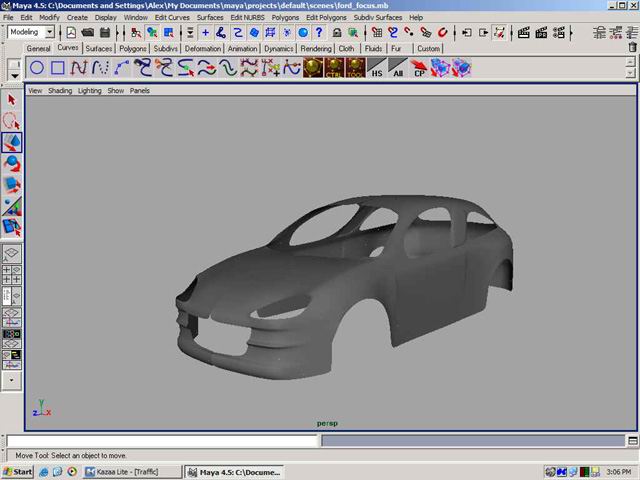
Task: Open the Dynamics shelf tab
Action: pyautogui.click(x=279, y=48)
